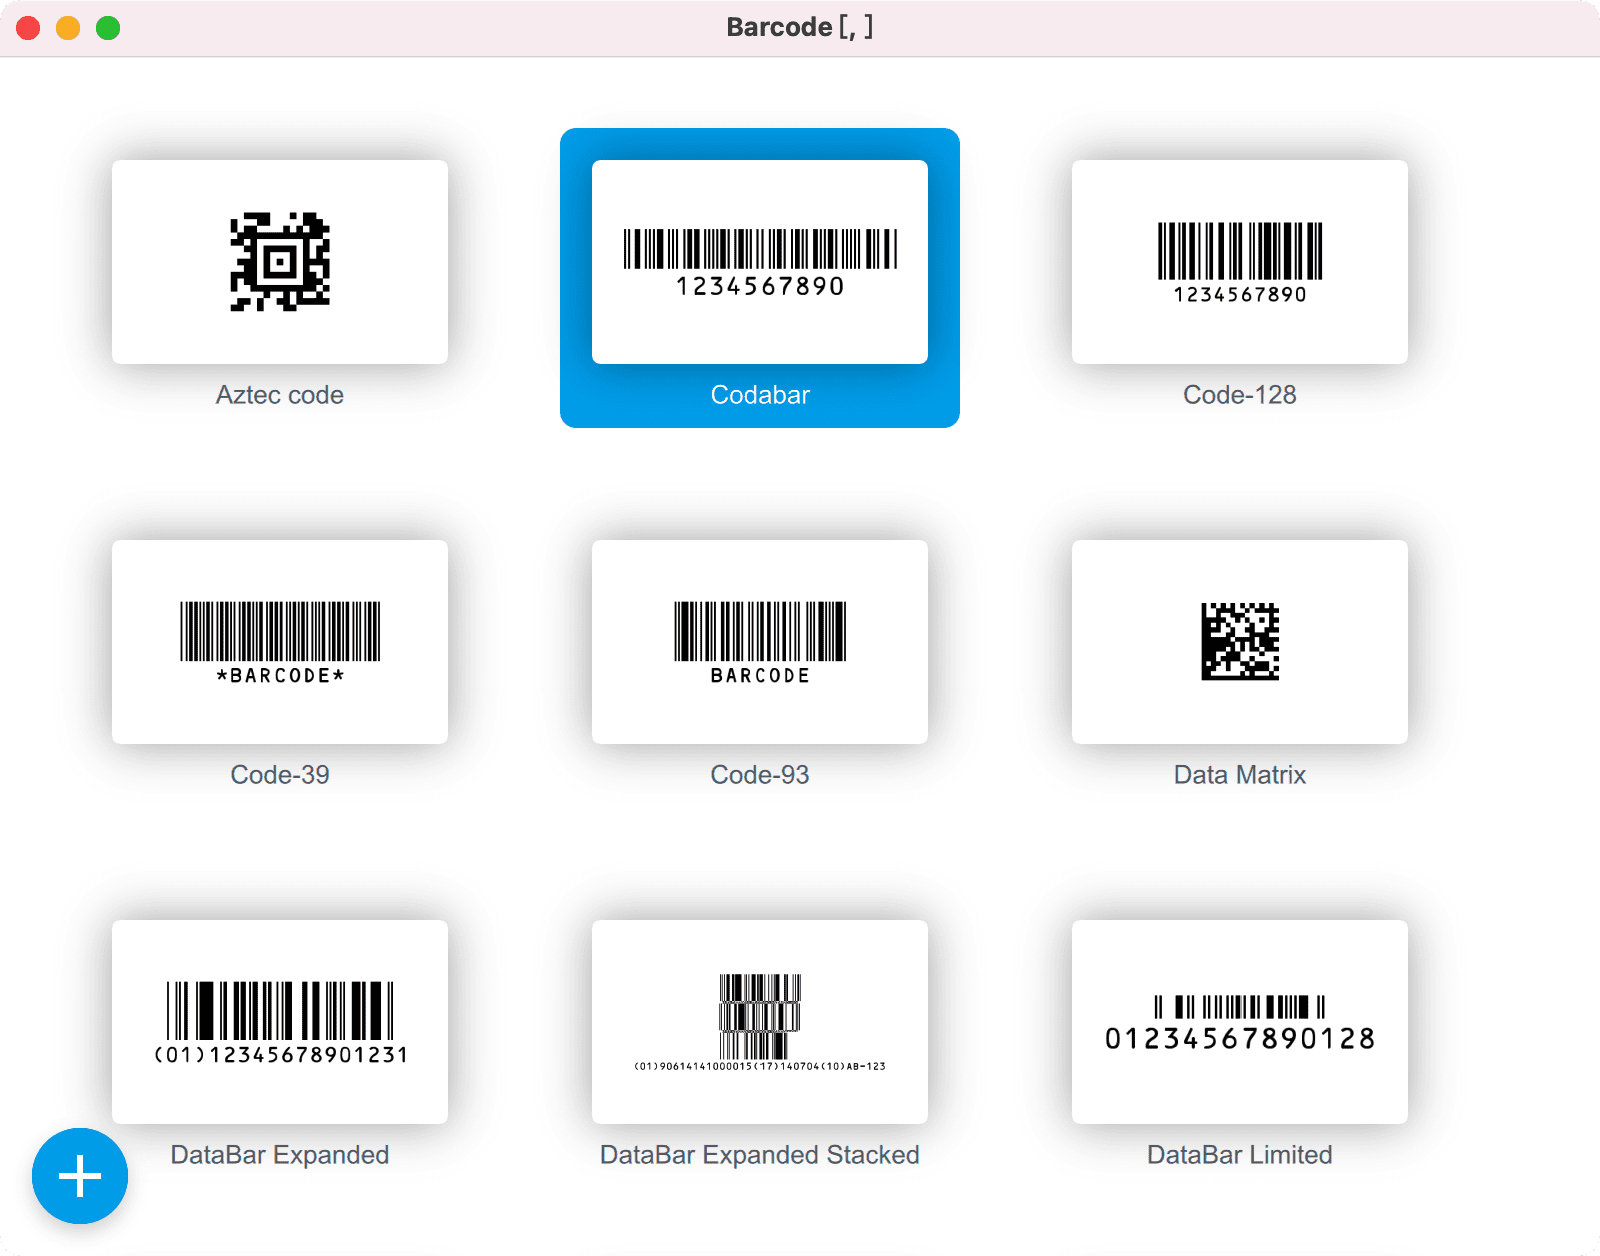
Task: Select the Code-39 barcode thumbnail
Action: click(x=280, y=642)
